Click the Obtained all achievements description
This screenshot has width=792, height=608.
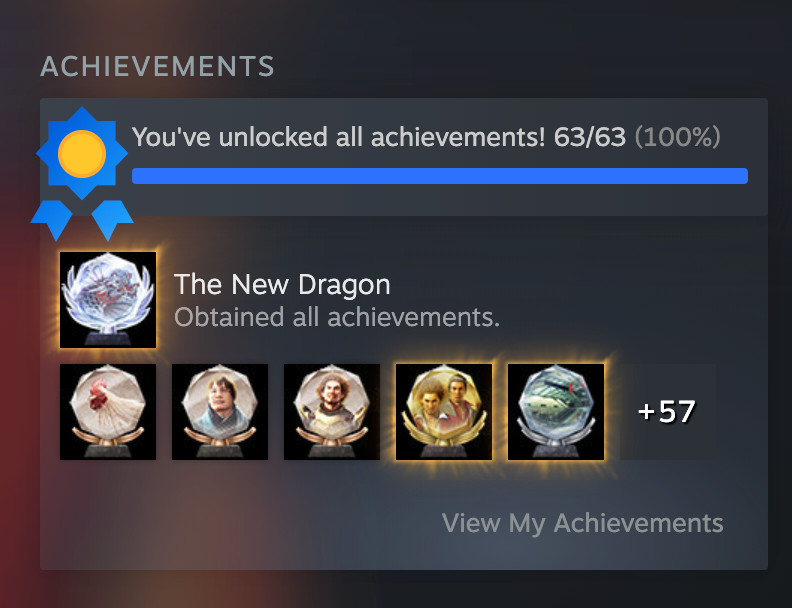coord(337,318)
